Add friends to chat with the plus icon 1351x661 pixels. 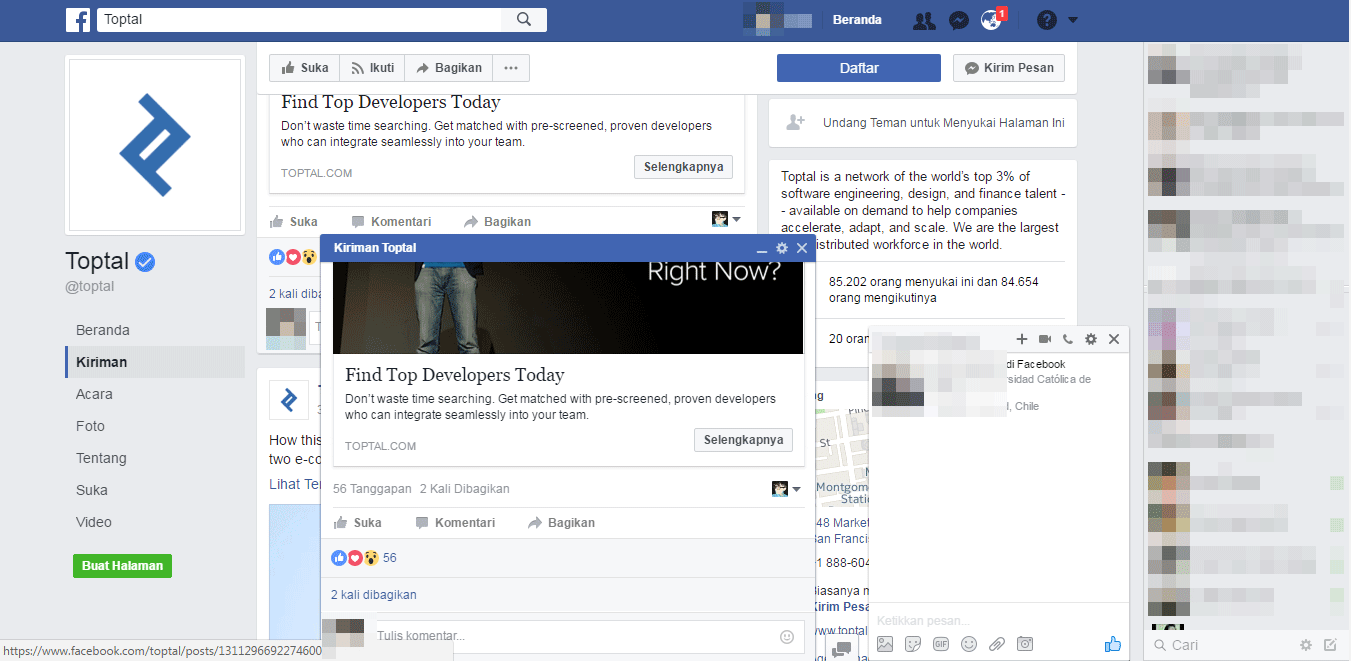point(1021,340)
